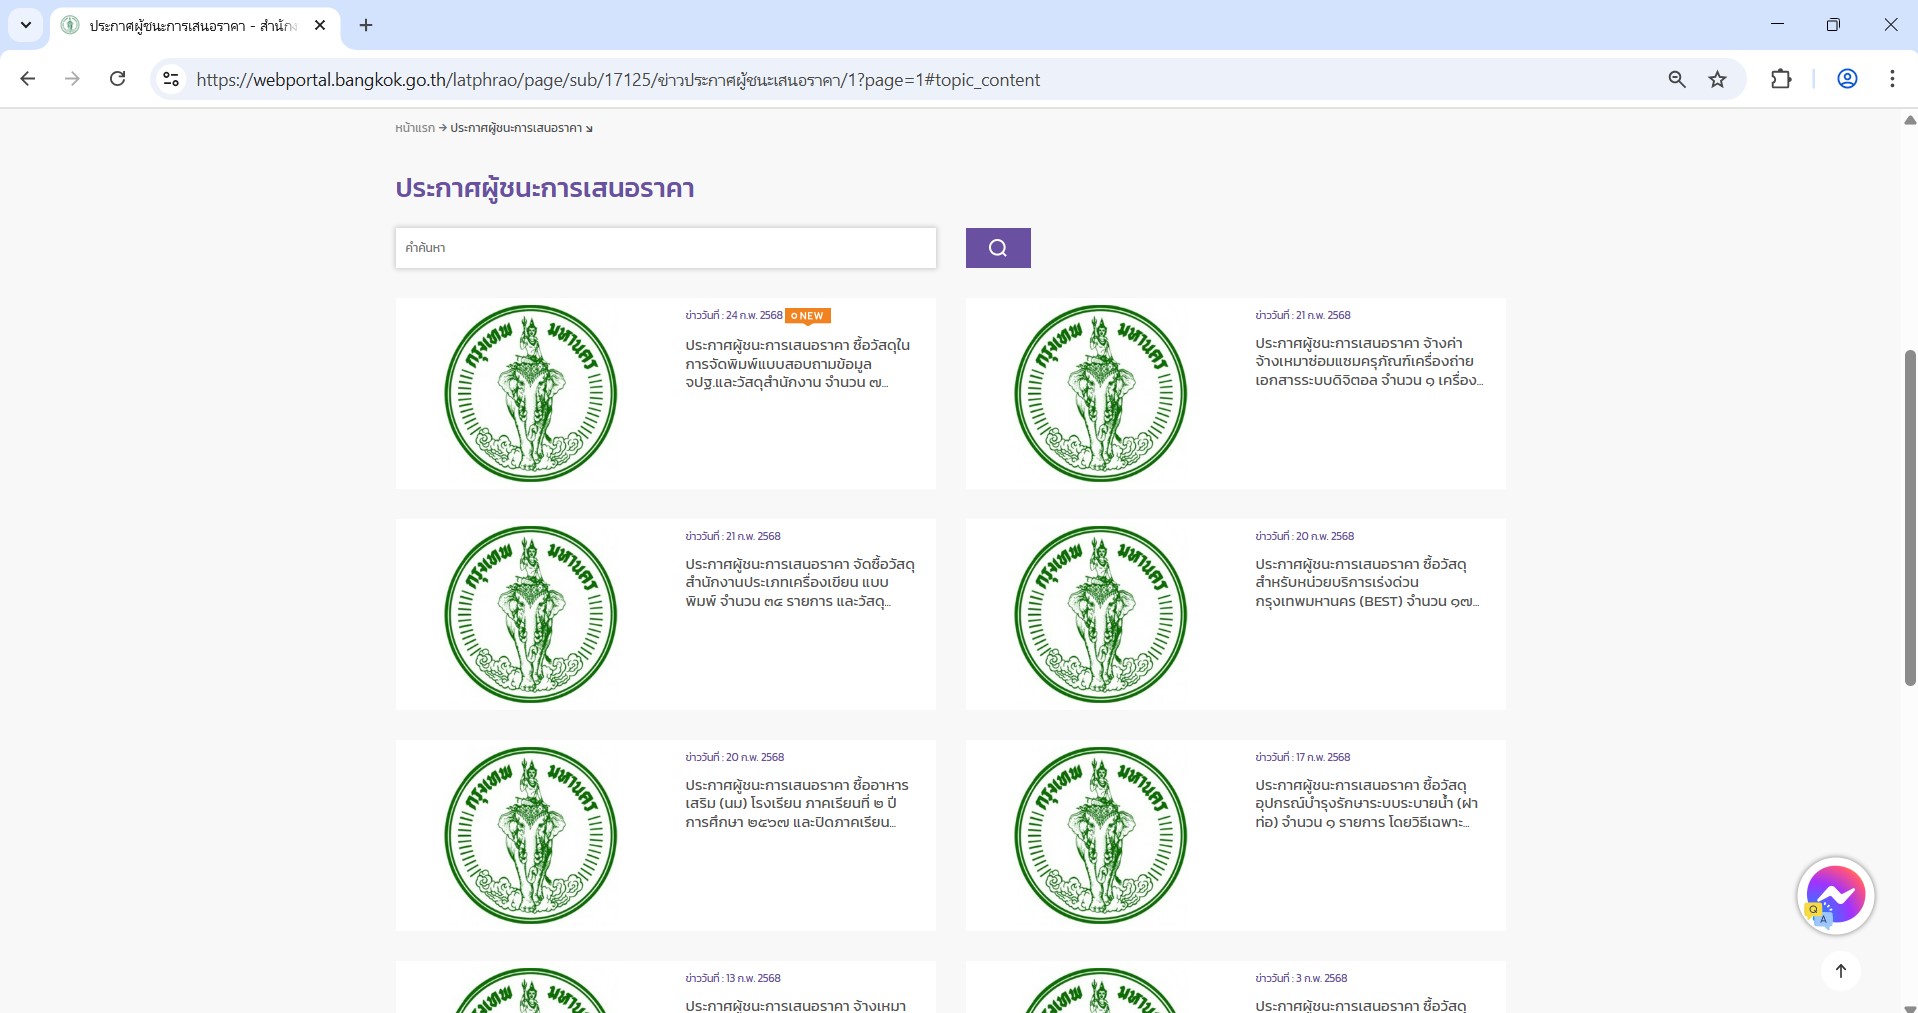The image size is (1918, 1013).
Task: Click emblem thumbnail of the อาหารเสริม (นม) card
Action: click(x=530, y=835)
